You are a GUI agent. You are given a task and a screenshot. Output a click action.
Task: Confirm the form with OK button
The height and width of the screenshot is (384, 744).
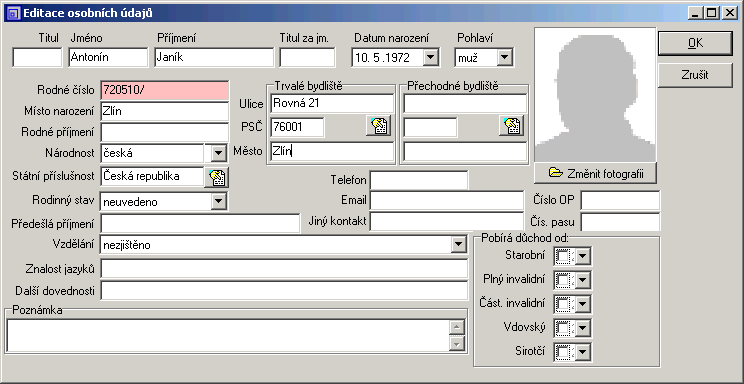coord(695,43)
